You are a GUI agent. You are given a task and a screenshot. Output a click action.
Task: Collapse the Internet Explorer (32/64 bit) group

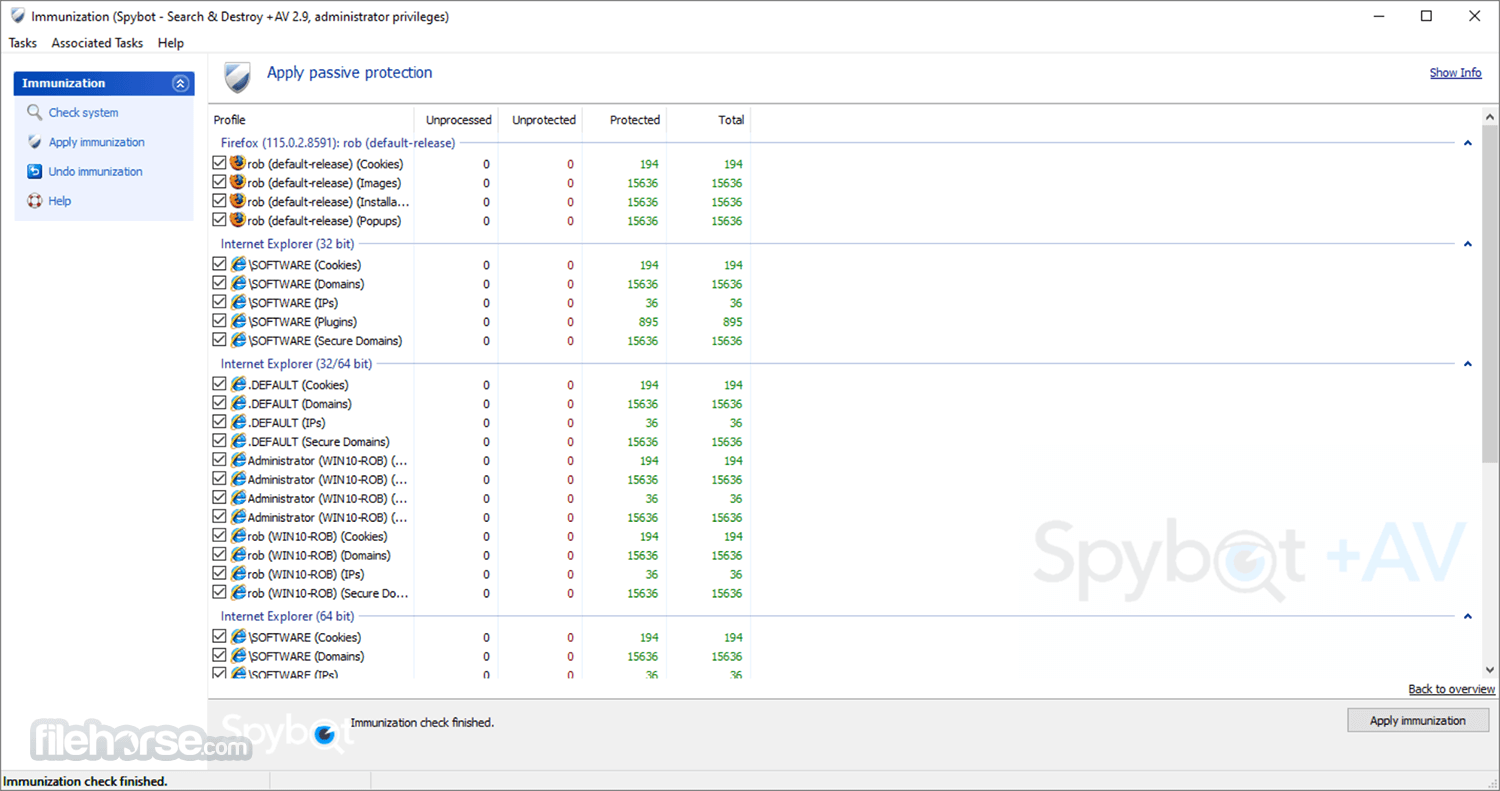point(1467,364)
